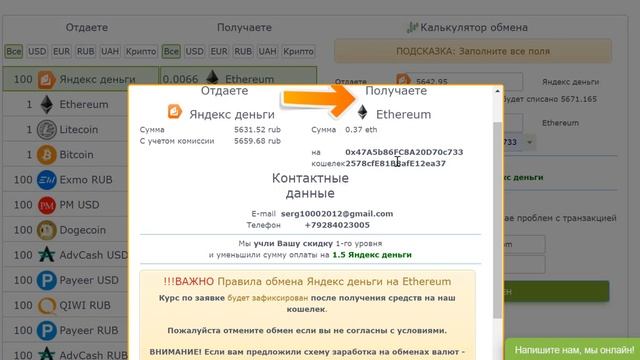Image resolution: width=640 pixels, height=360 pixels.
Task: Click the 1.5 Яндекс деньги discount text
Action: click(x=372, y=255)
